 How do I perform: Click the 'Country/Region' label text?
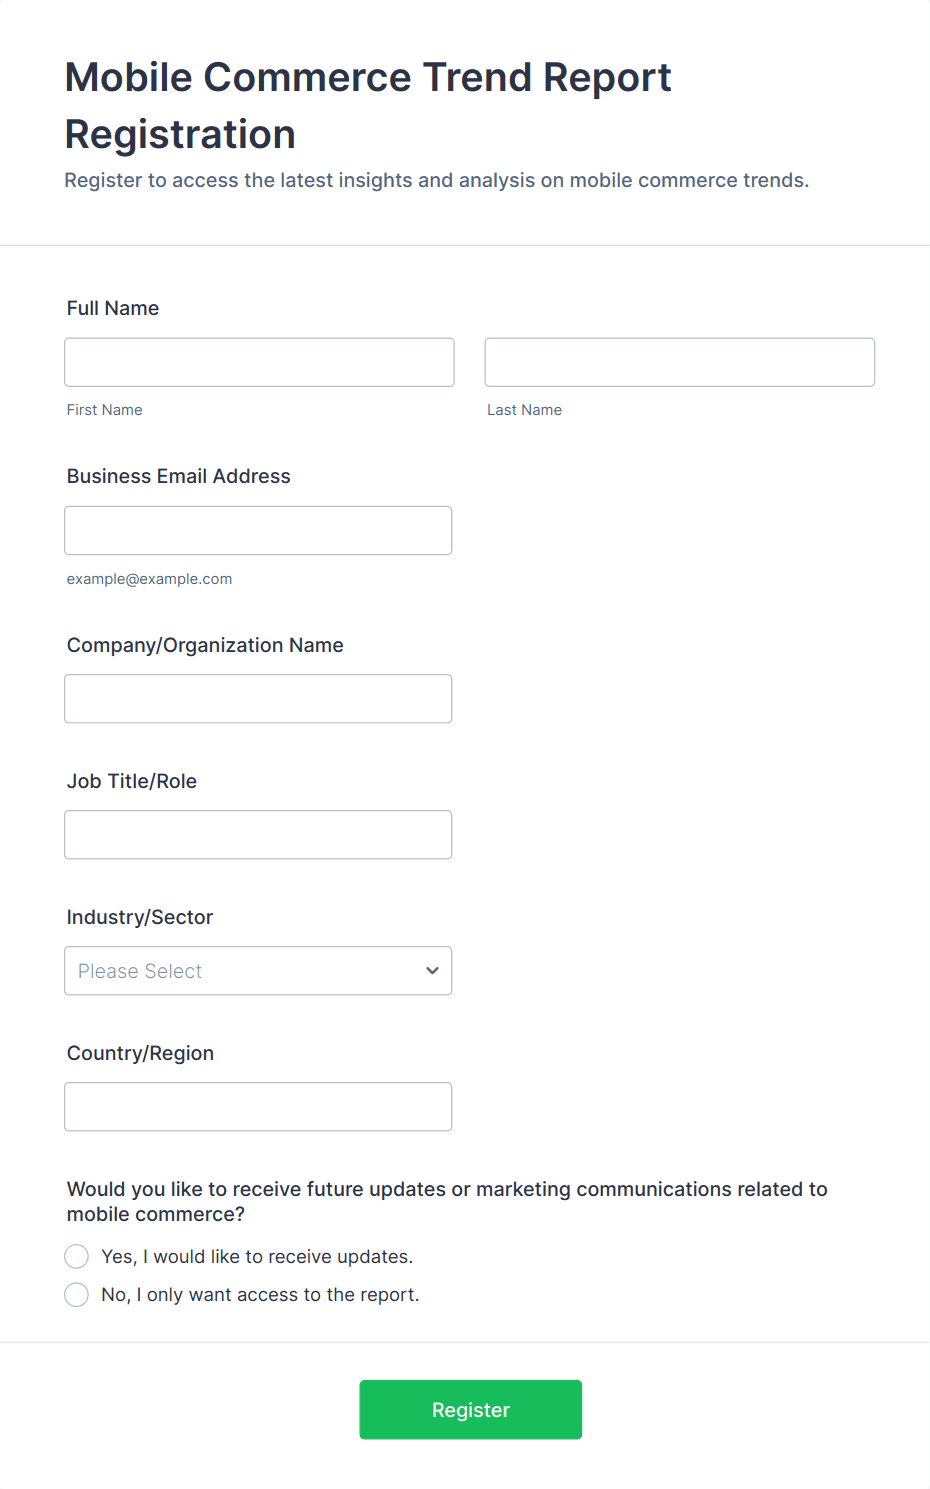[140, 1053]
